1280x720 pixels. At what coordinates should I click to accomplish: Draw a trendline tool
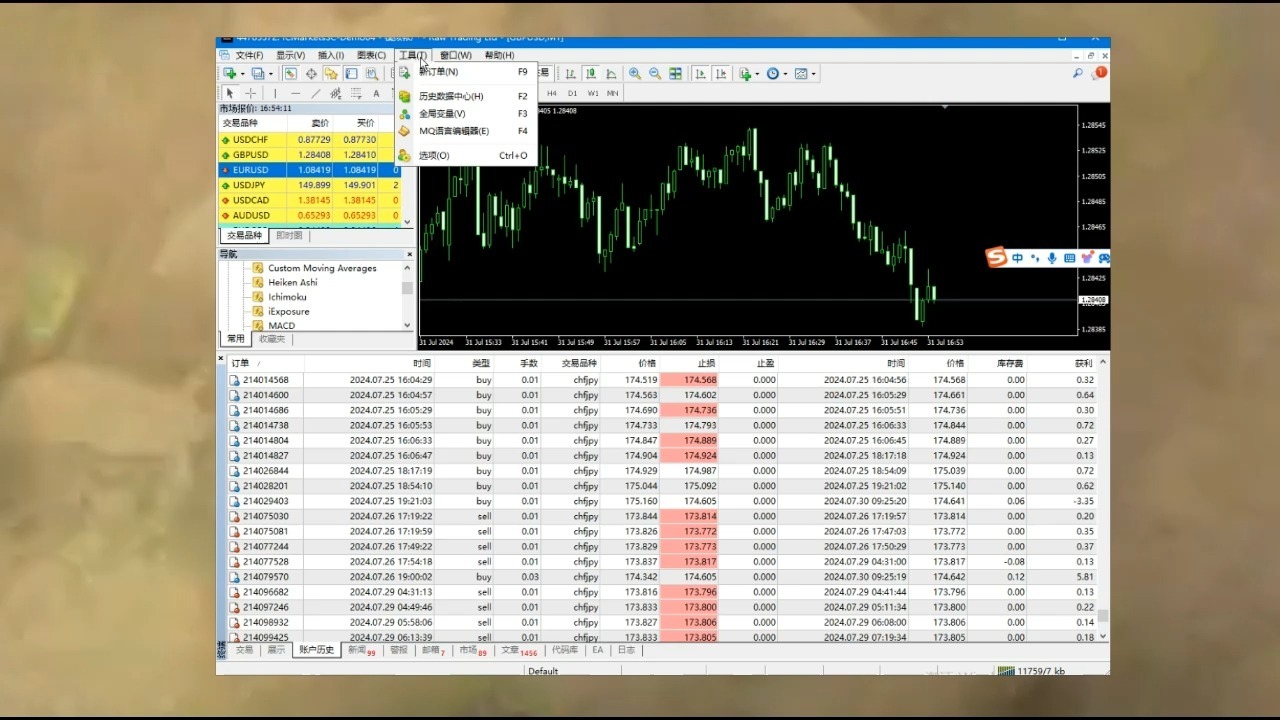pyautogui.click(x=316, y=93)
